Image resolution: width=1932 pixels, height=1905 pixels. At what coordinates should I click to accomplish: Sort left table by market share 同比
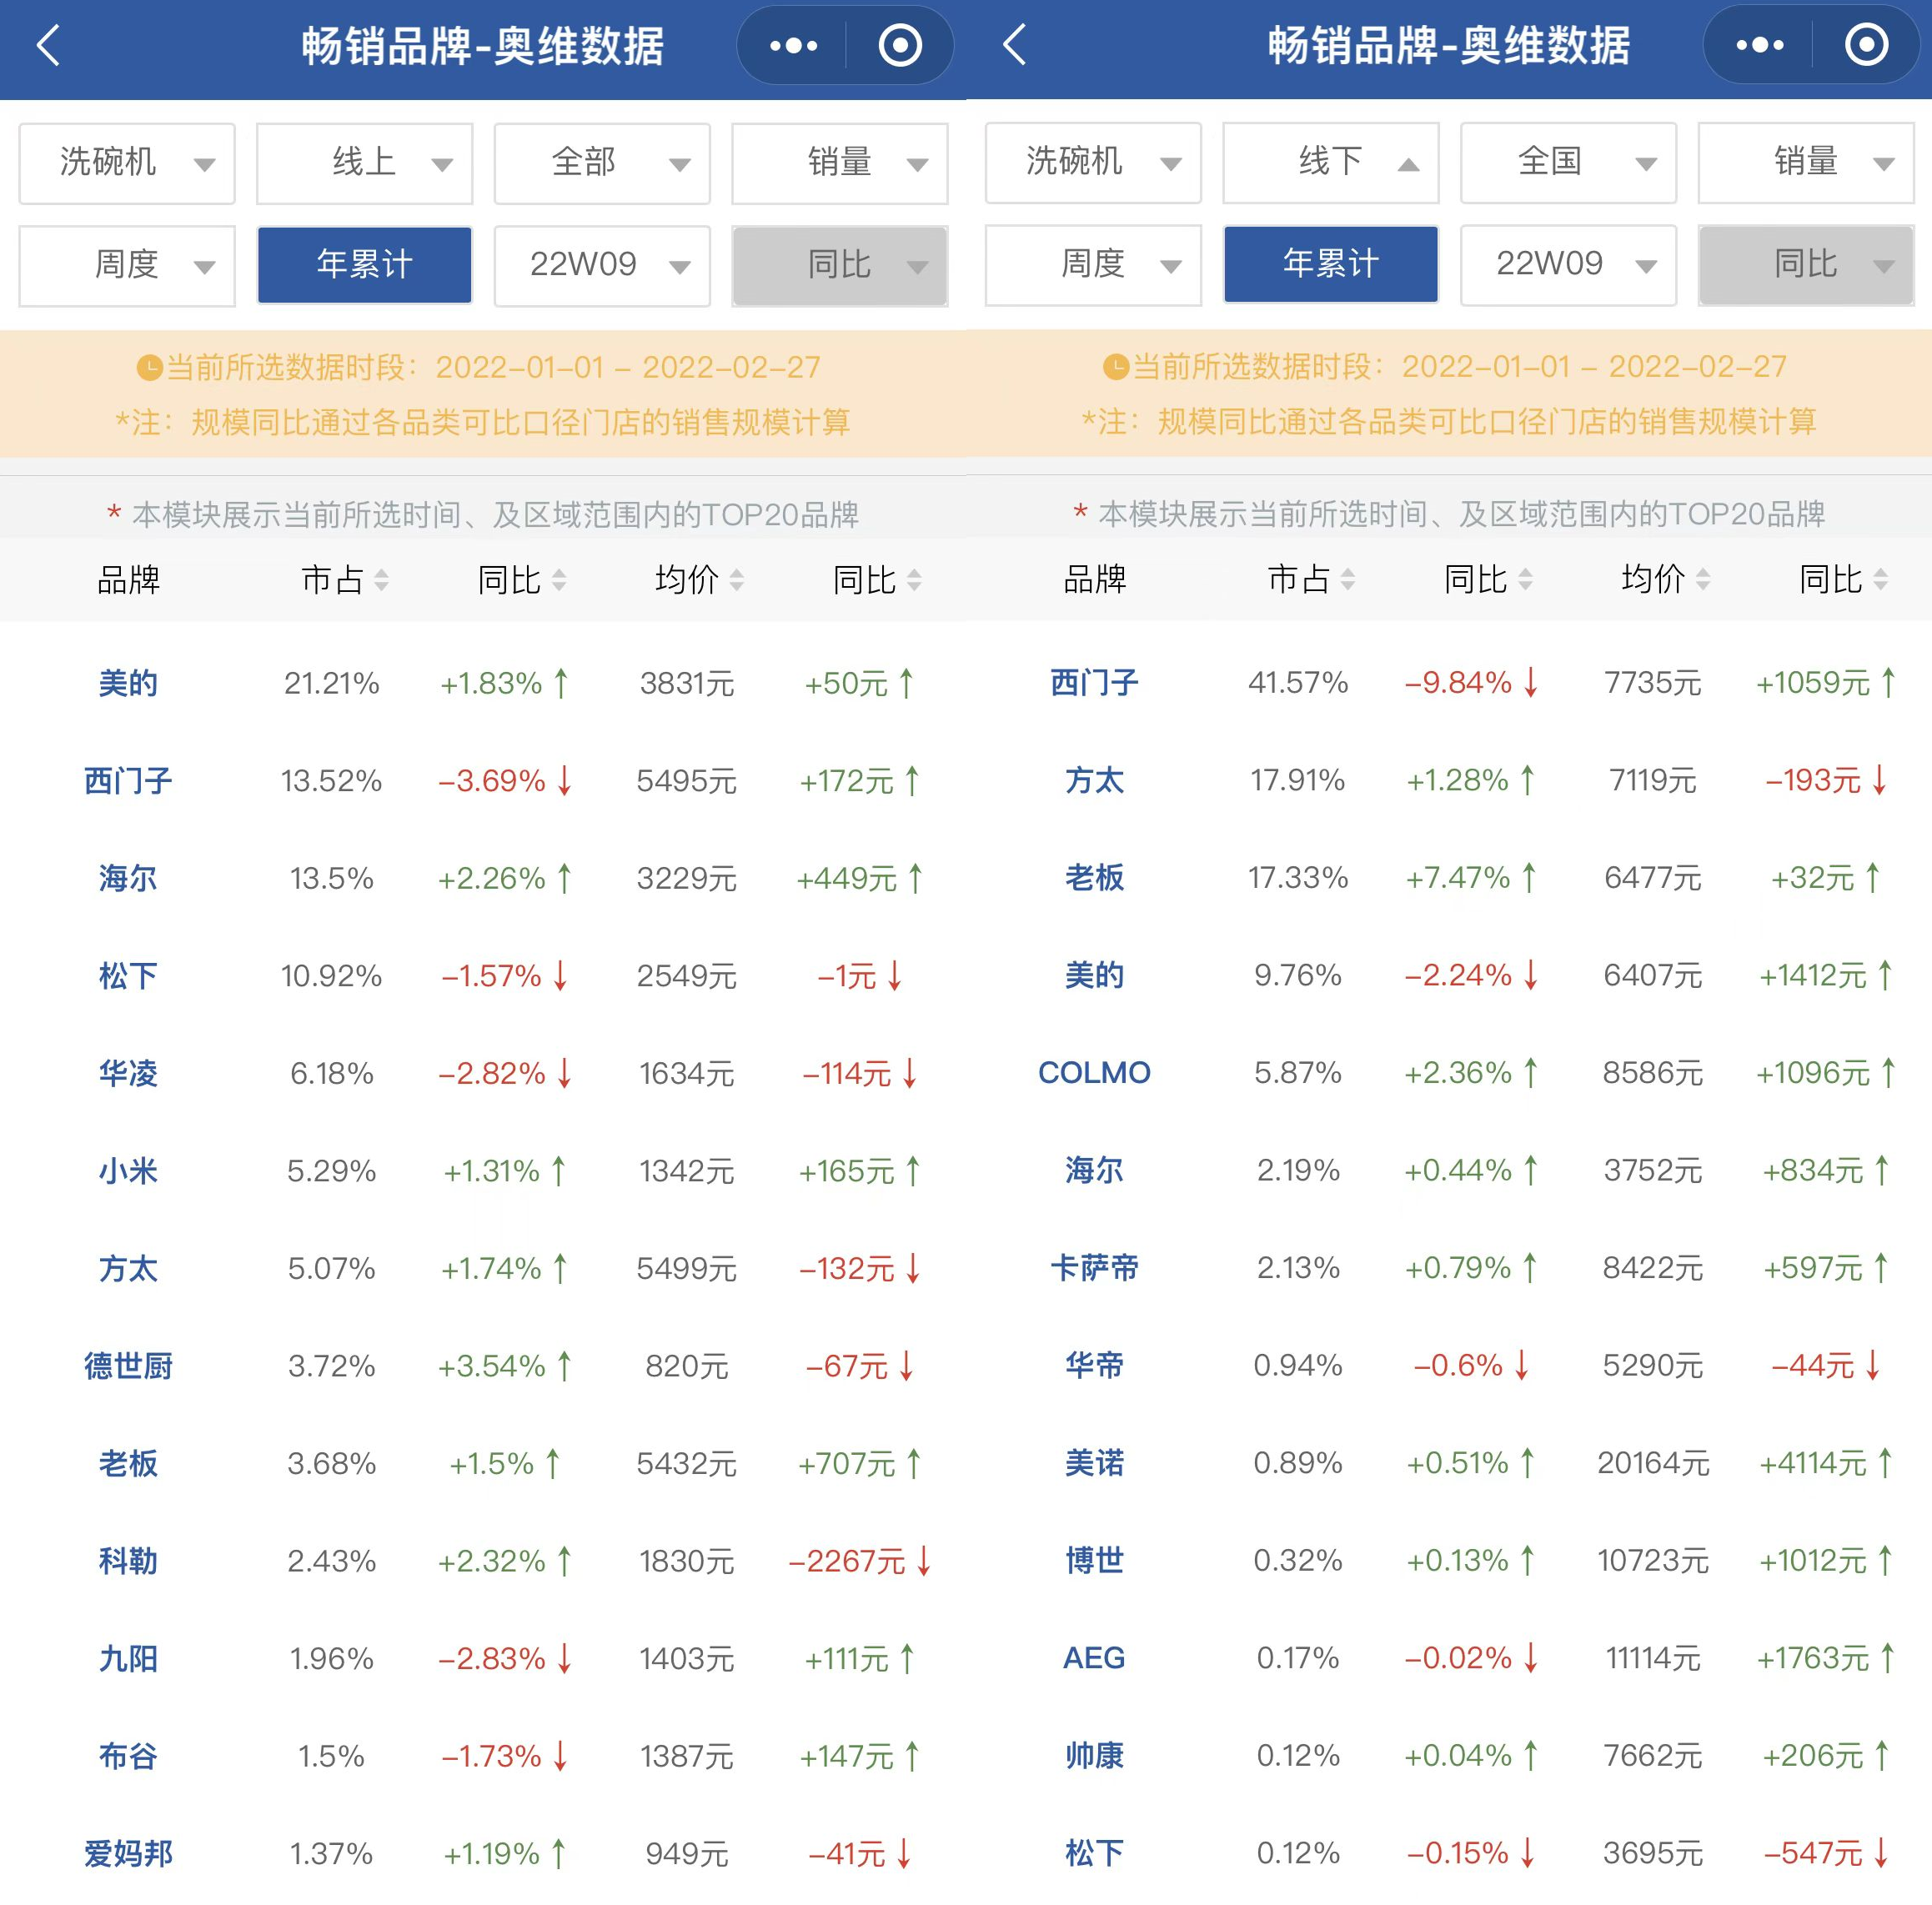522,579
